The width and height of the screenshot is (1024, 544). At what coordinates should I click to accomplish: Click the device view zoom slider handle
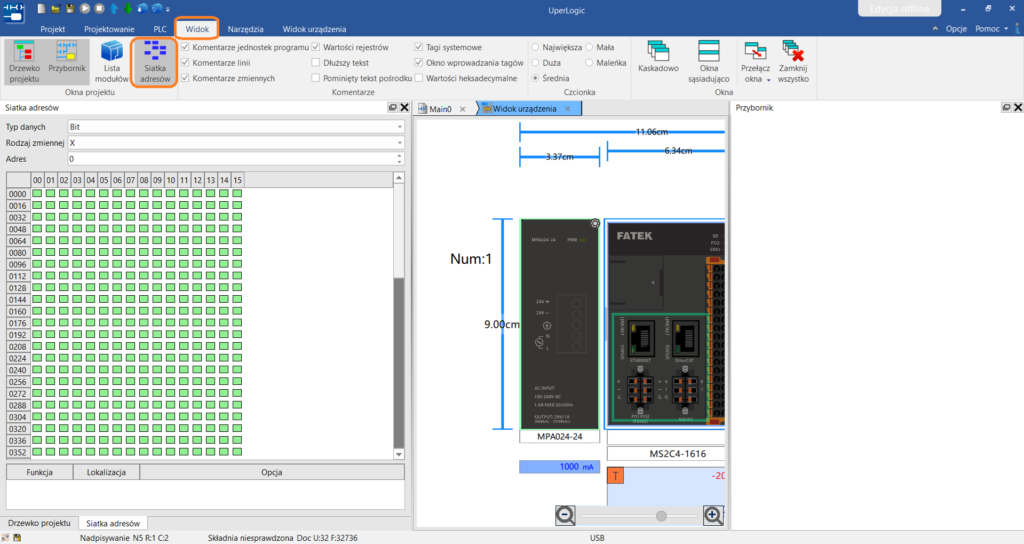pos(661,516)
